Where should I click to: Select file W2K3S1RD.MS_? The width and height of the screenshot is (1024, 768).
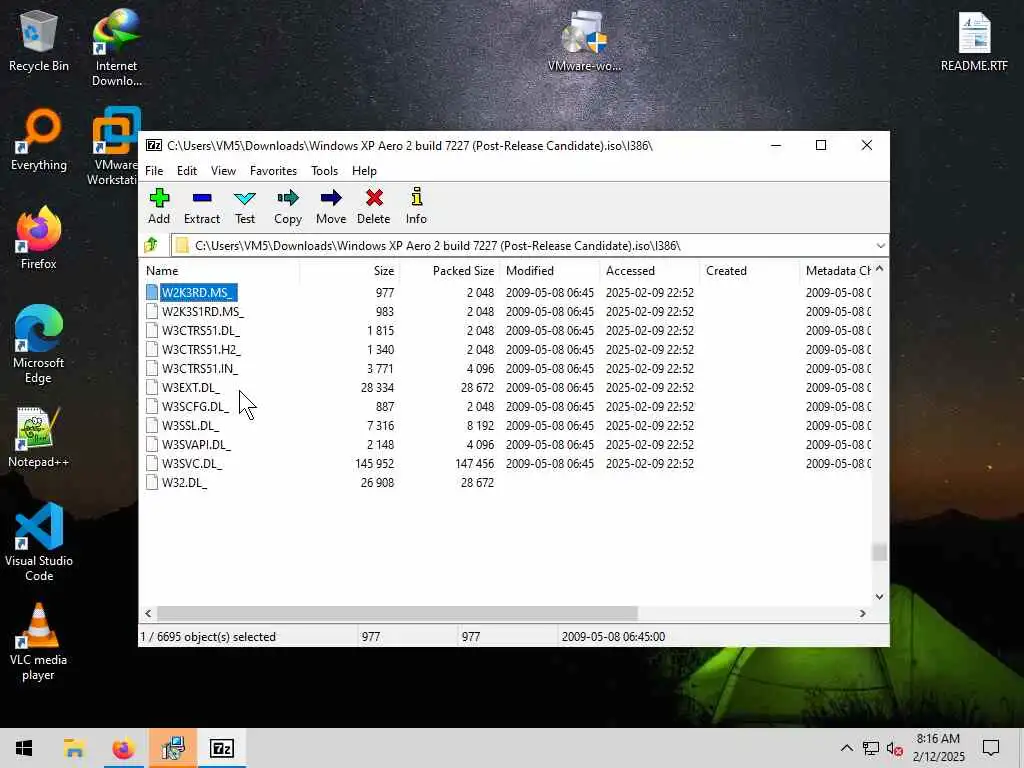click(202, 312)
